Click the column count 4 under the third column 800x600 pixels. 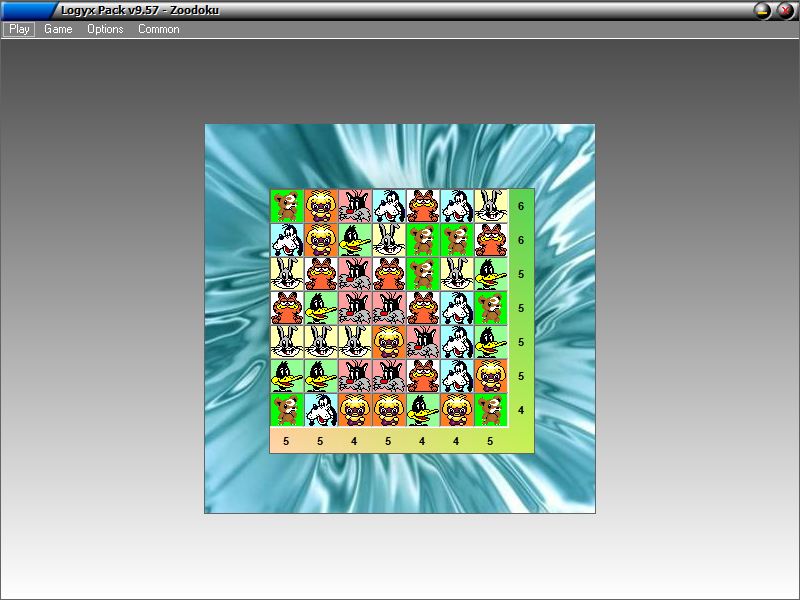354,441
